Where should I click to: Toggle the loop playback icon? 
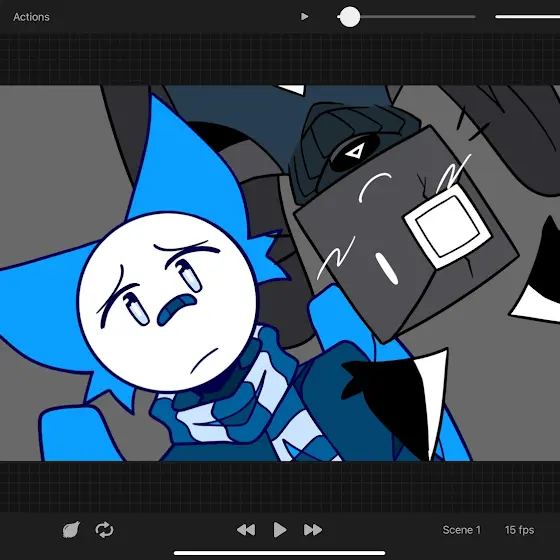coord(104,530)
